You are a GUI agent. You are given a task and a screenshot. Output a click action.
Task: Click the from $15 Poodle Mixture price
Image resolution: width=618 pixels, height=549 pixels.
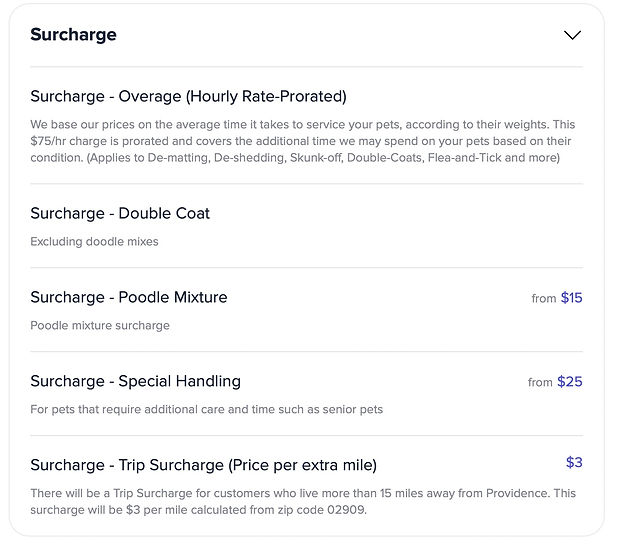pyautogui.click(x=557, y=298)
